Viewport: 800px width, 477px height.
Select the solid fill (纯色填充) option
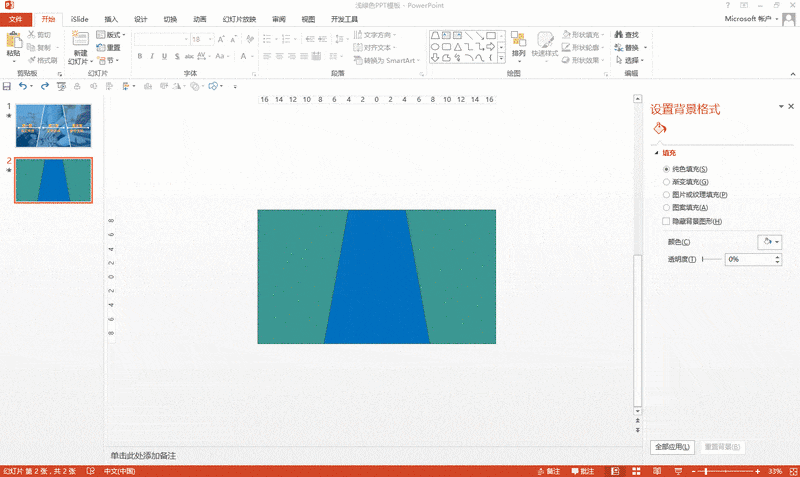667,169
